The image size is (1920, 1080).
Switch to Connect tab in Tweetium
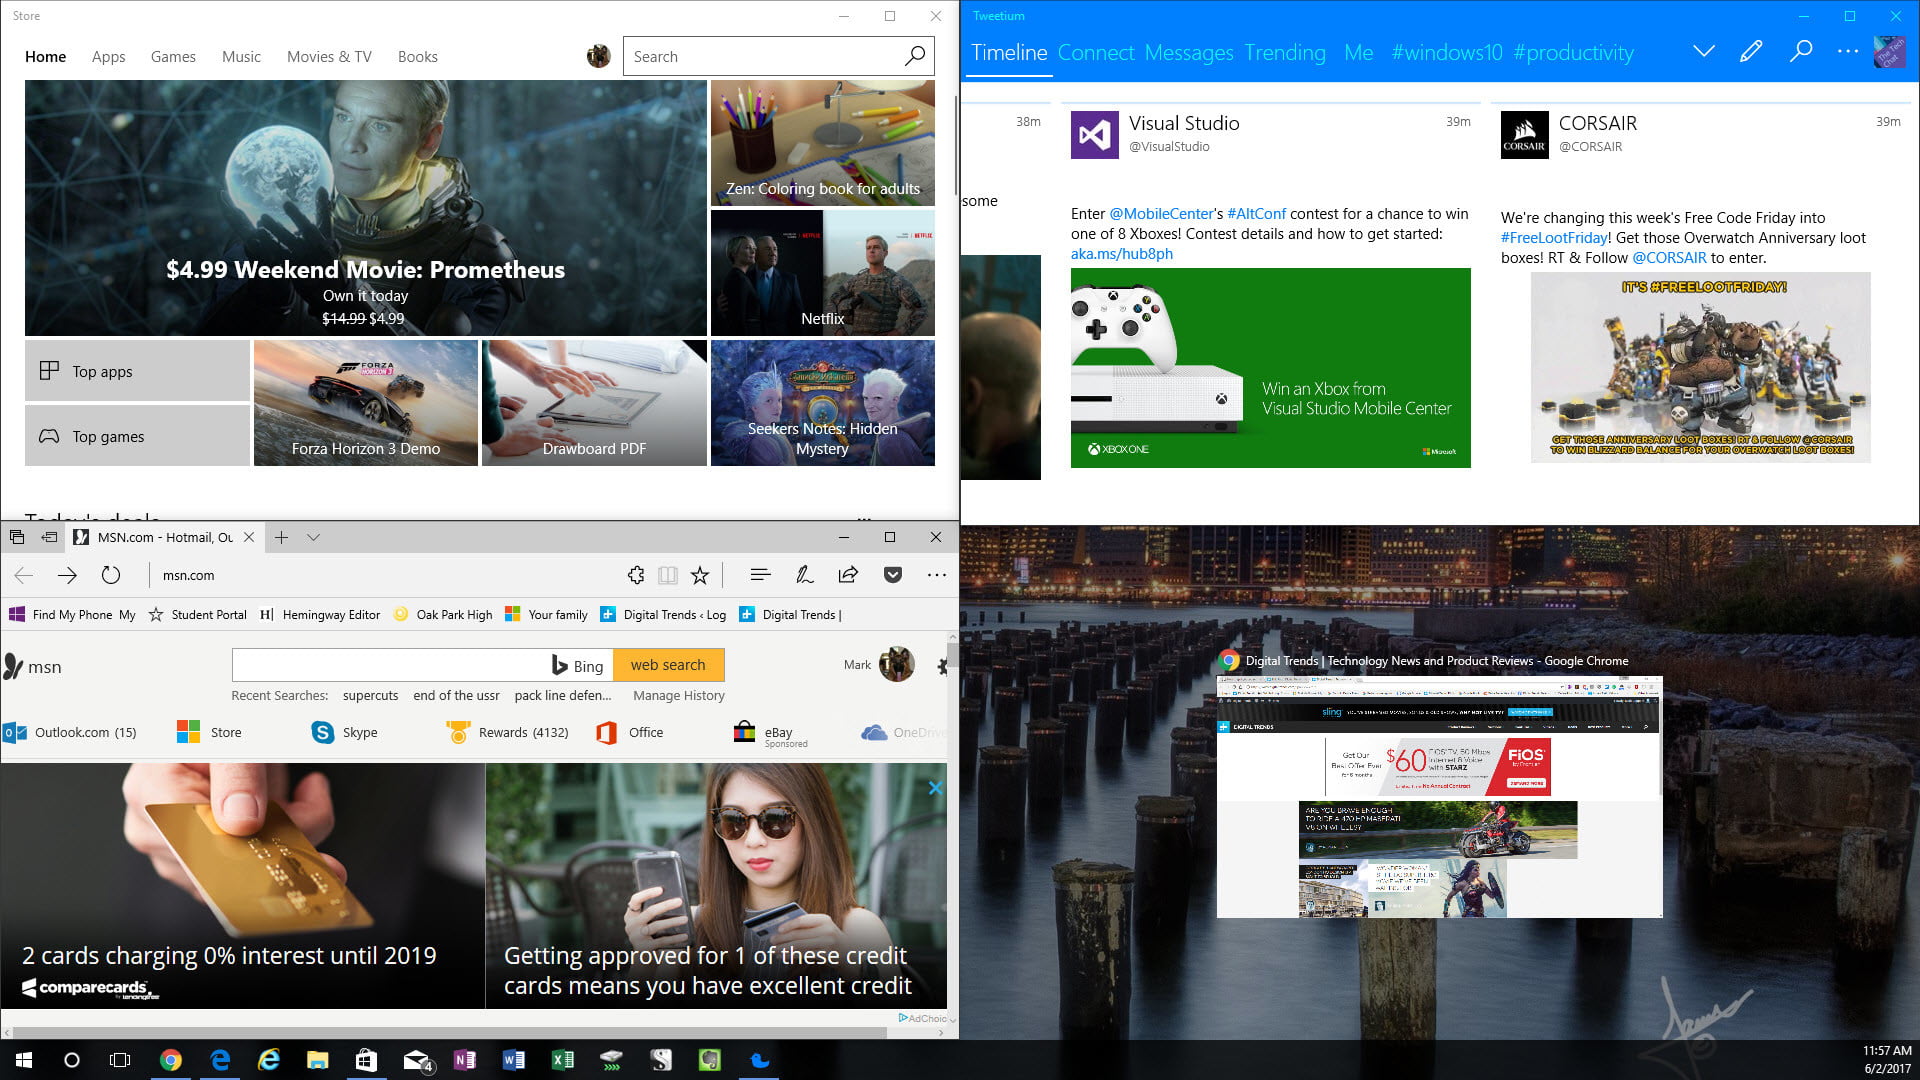[x=1096, y=53]
